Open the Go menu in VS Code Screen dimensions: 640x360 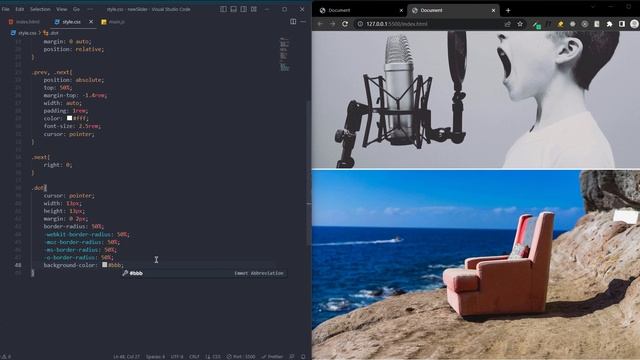tap(76, 9)
